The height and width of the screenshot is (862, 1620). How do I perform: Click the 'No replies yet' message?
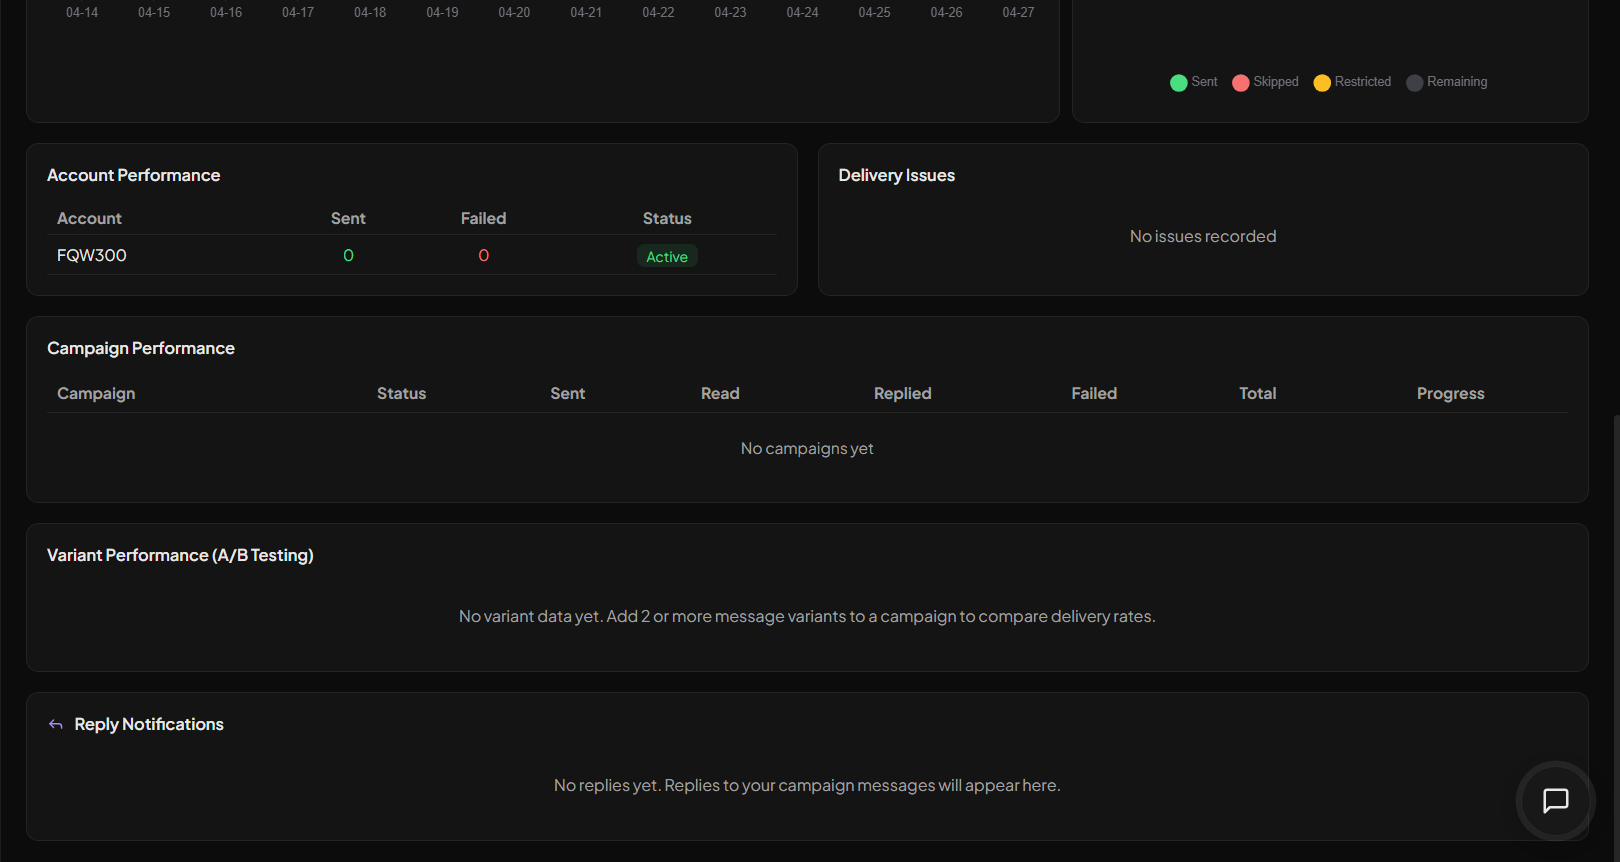(807, 785)
